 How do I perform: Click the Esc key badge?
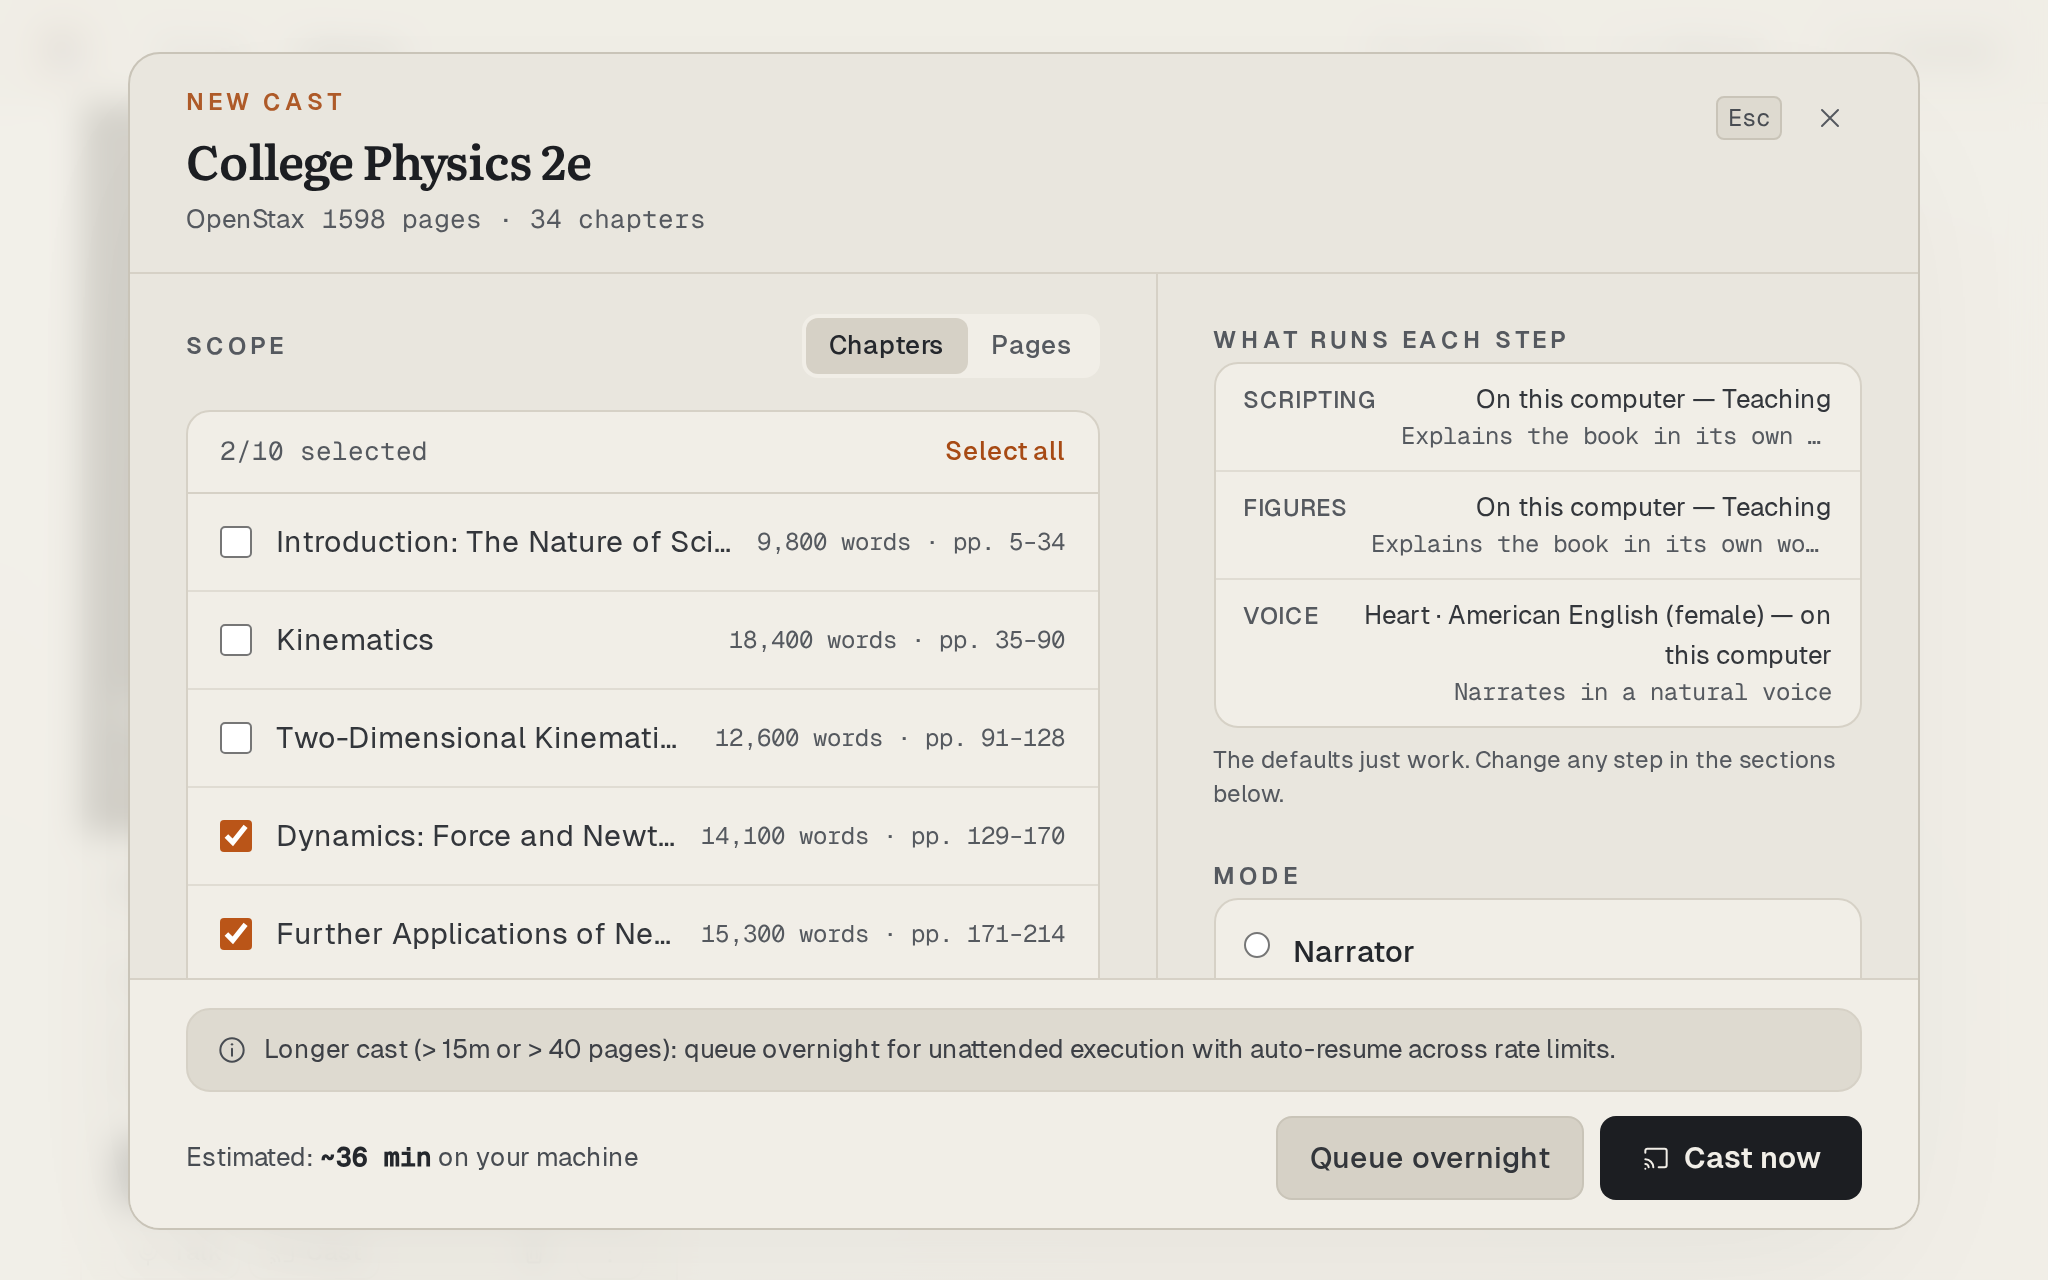click(1748, 118)
